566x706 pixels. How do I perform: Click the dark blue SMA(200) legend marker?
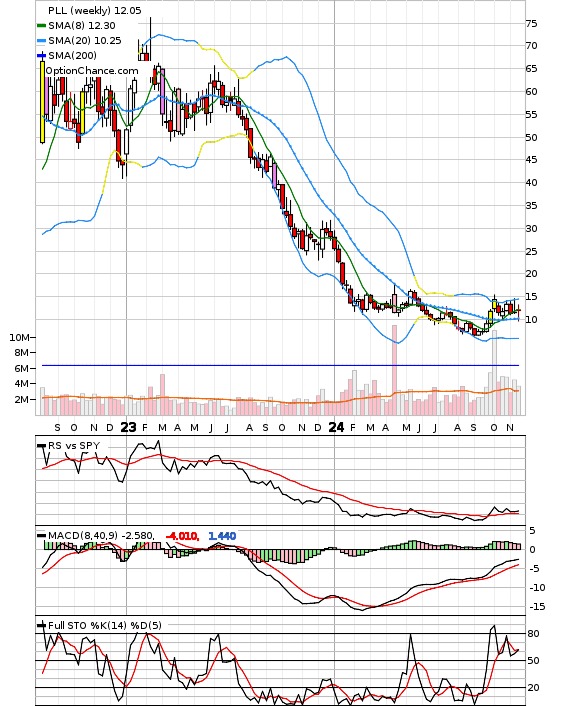(x=41, y=55)
